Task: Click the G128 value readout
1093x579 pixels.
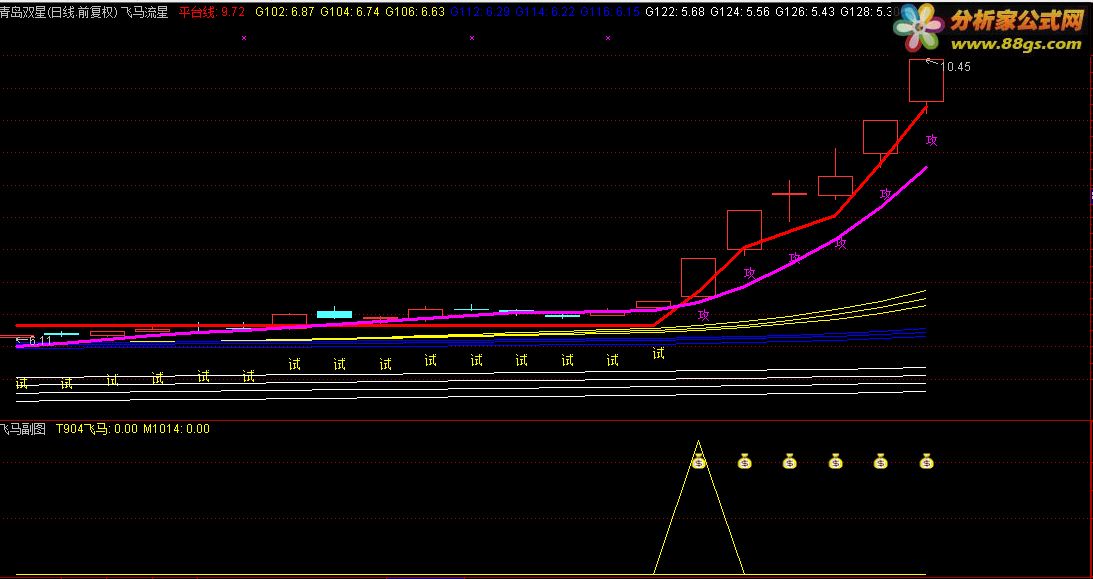Action: tap(868, 12)
